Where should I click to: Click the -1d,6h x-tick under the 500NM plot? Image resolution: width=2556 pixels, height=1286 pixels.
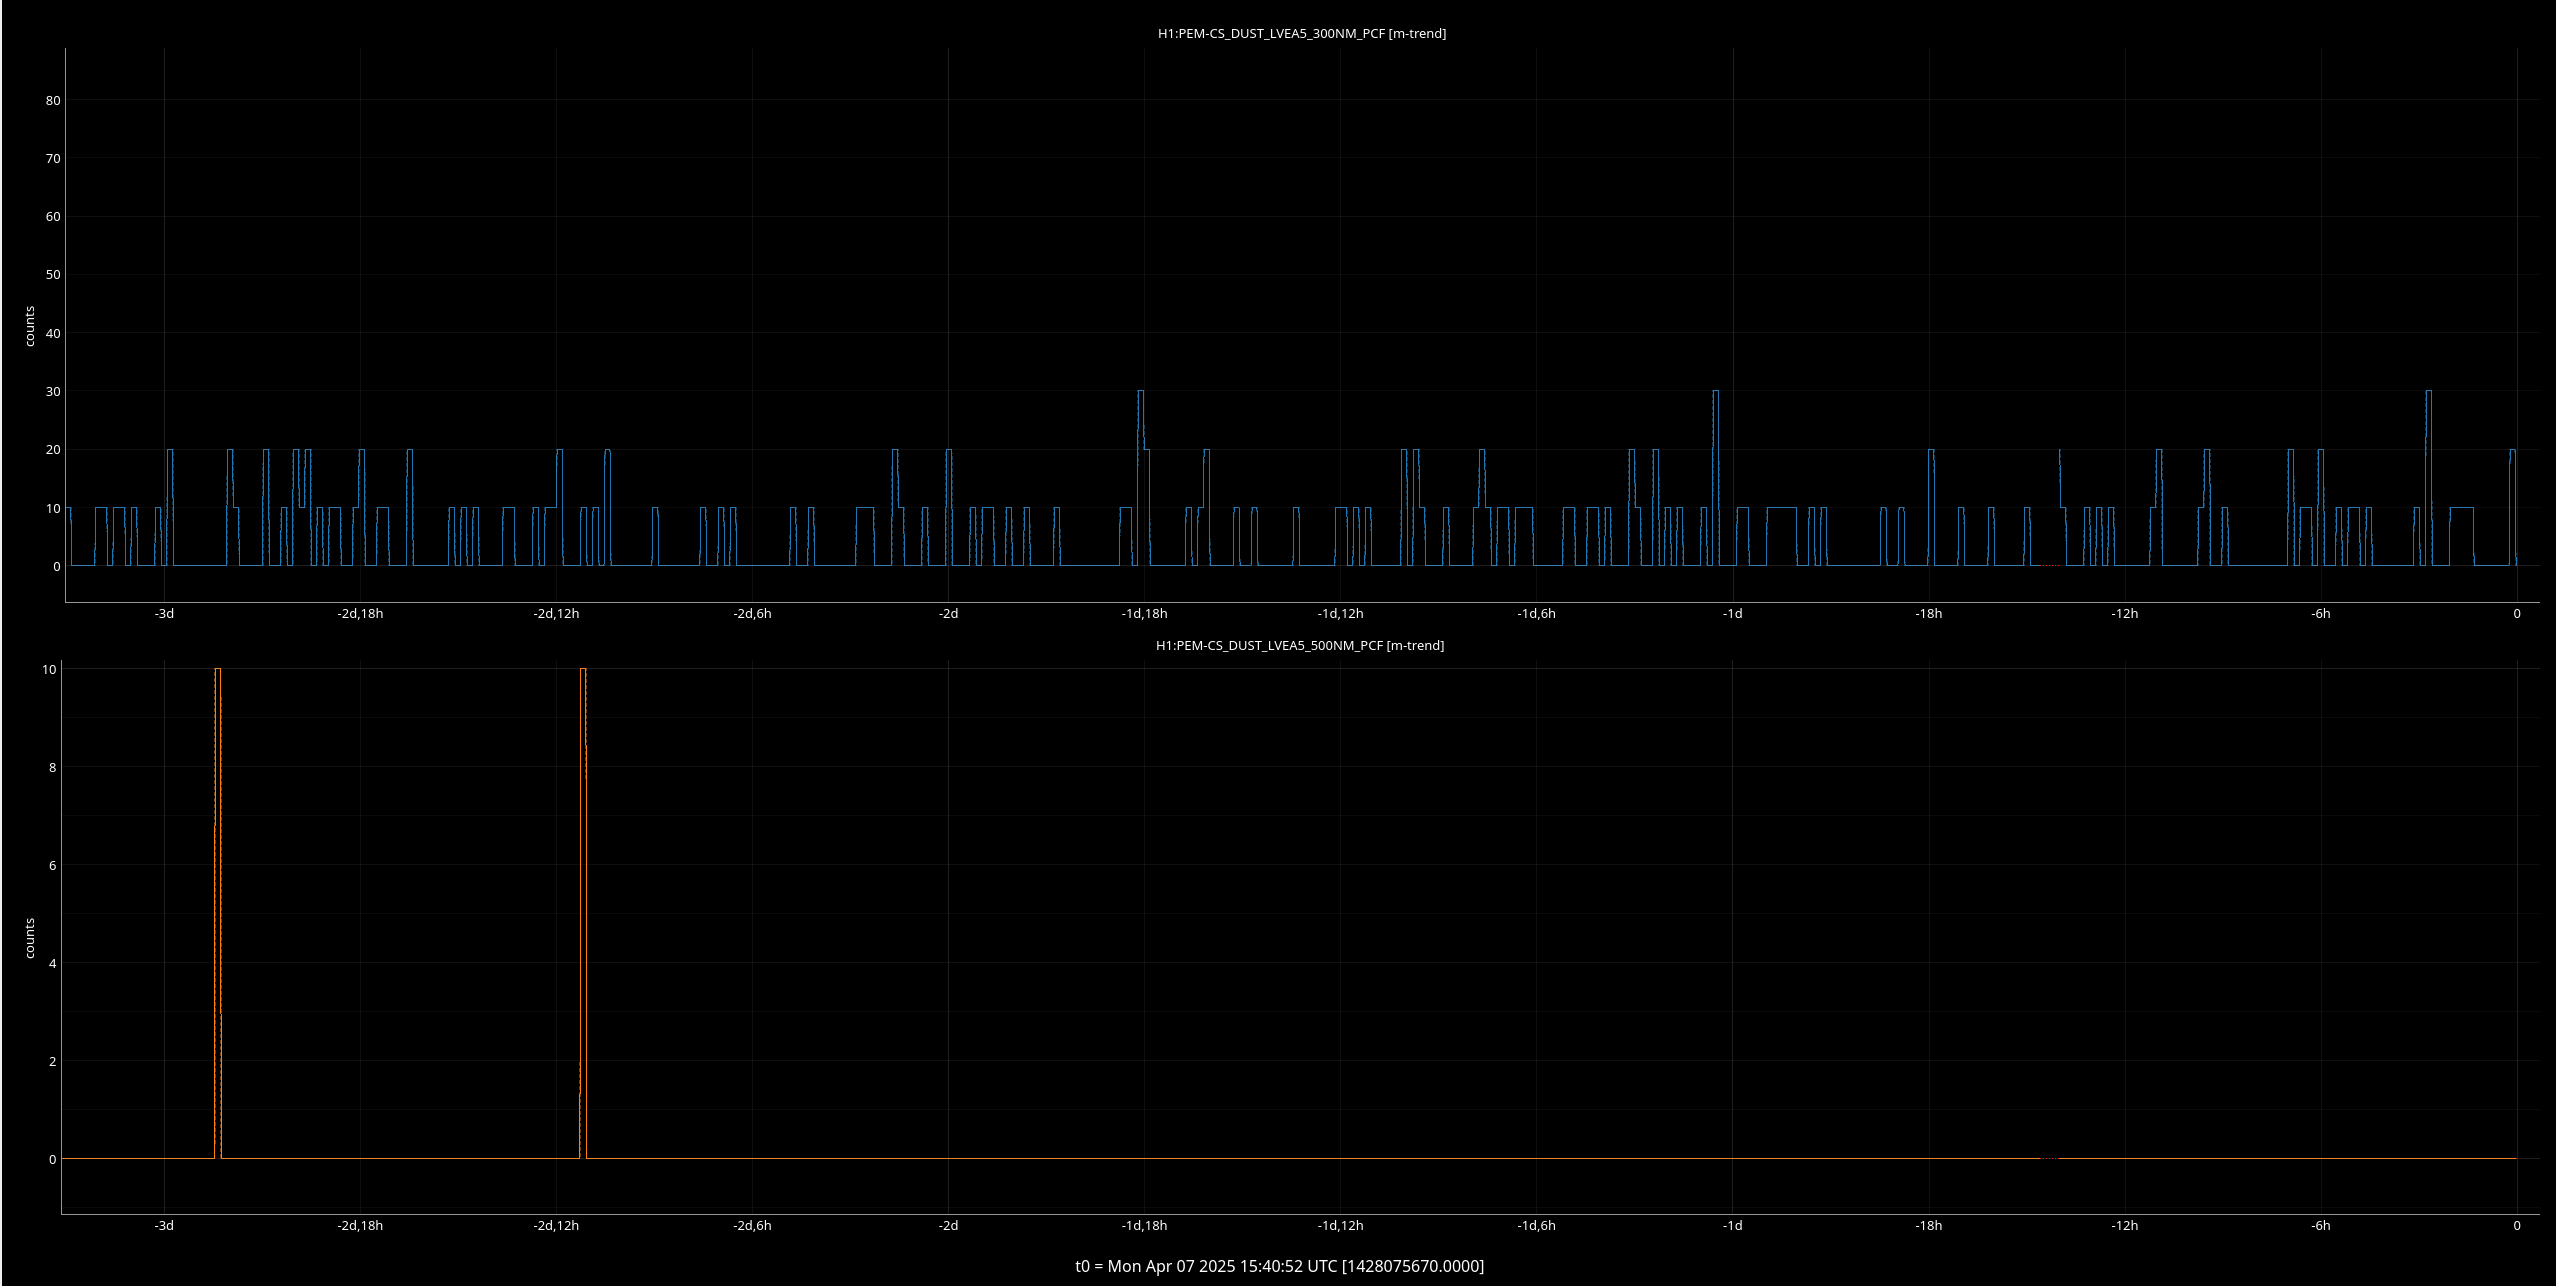click(1536, 1225)
